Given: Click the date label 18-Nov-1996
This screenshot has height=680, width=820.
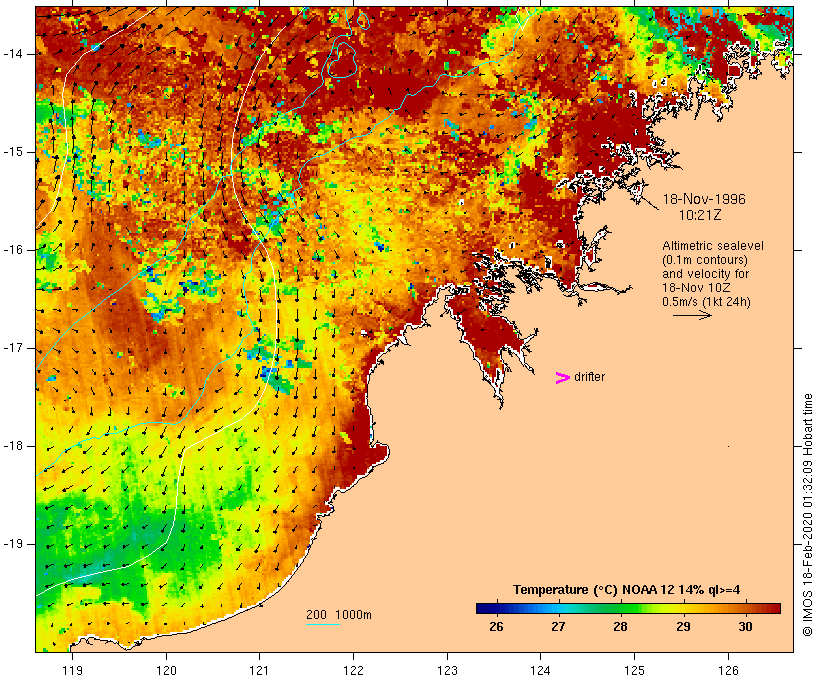Looking at the screenshot, I should [x=704, y=199].
